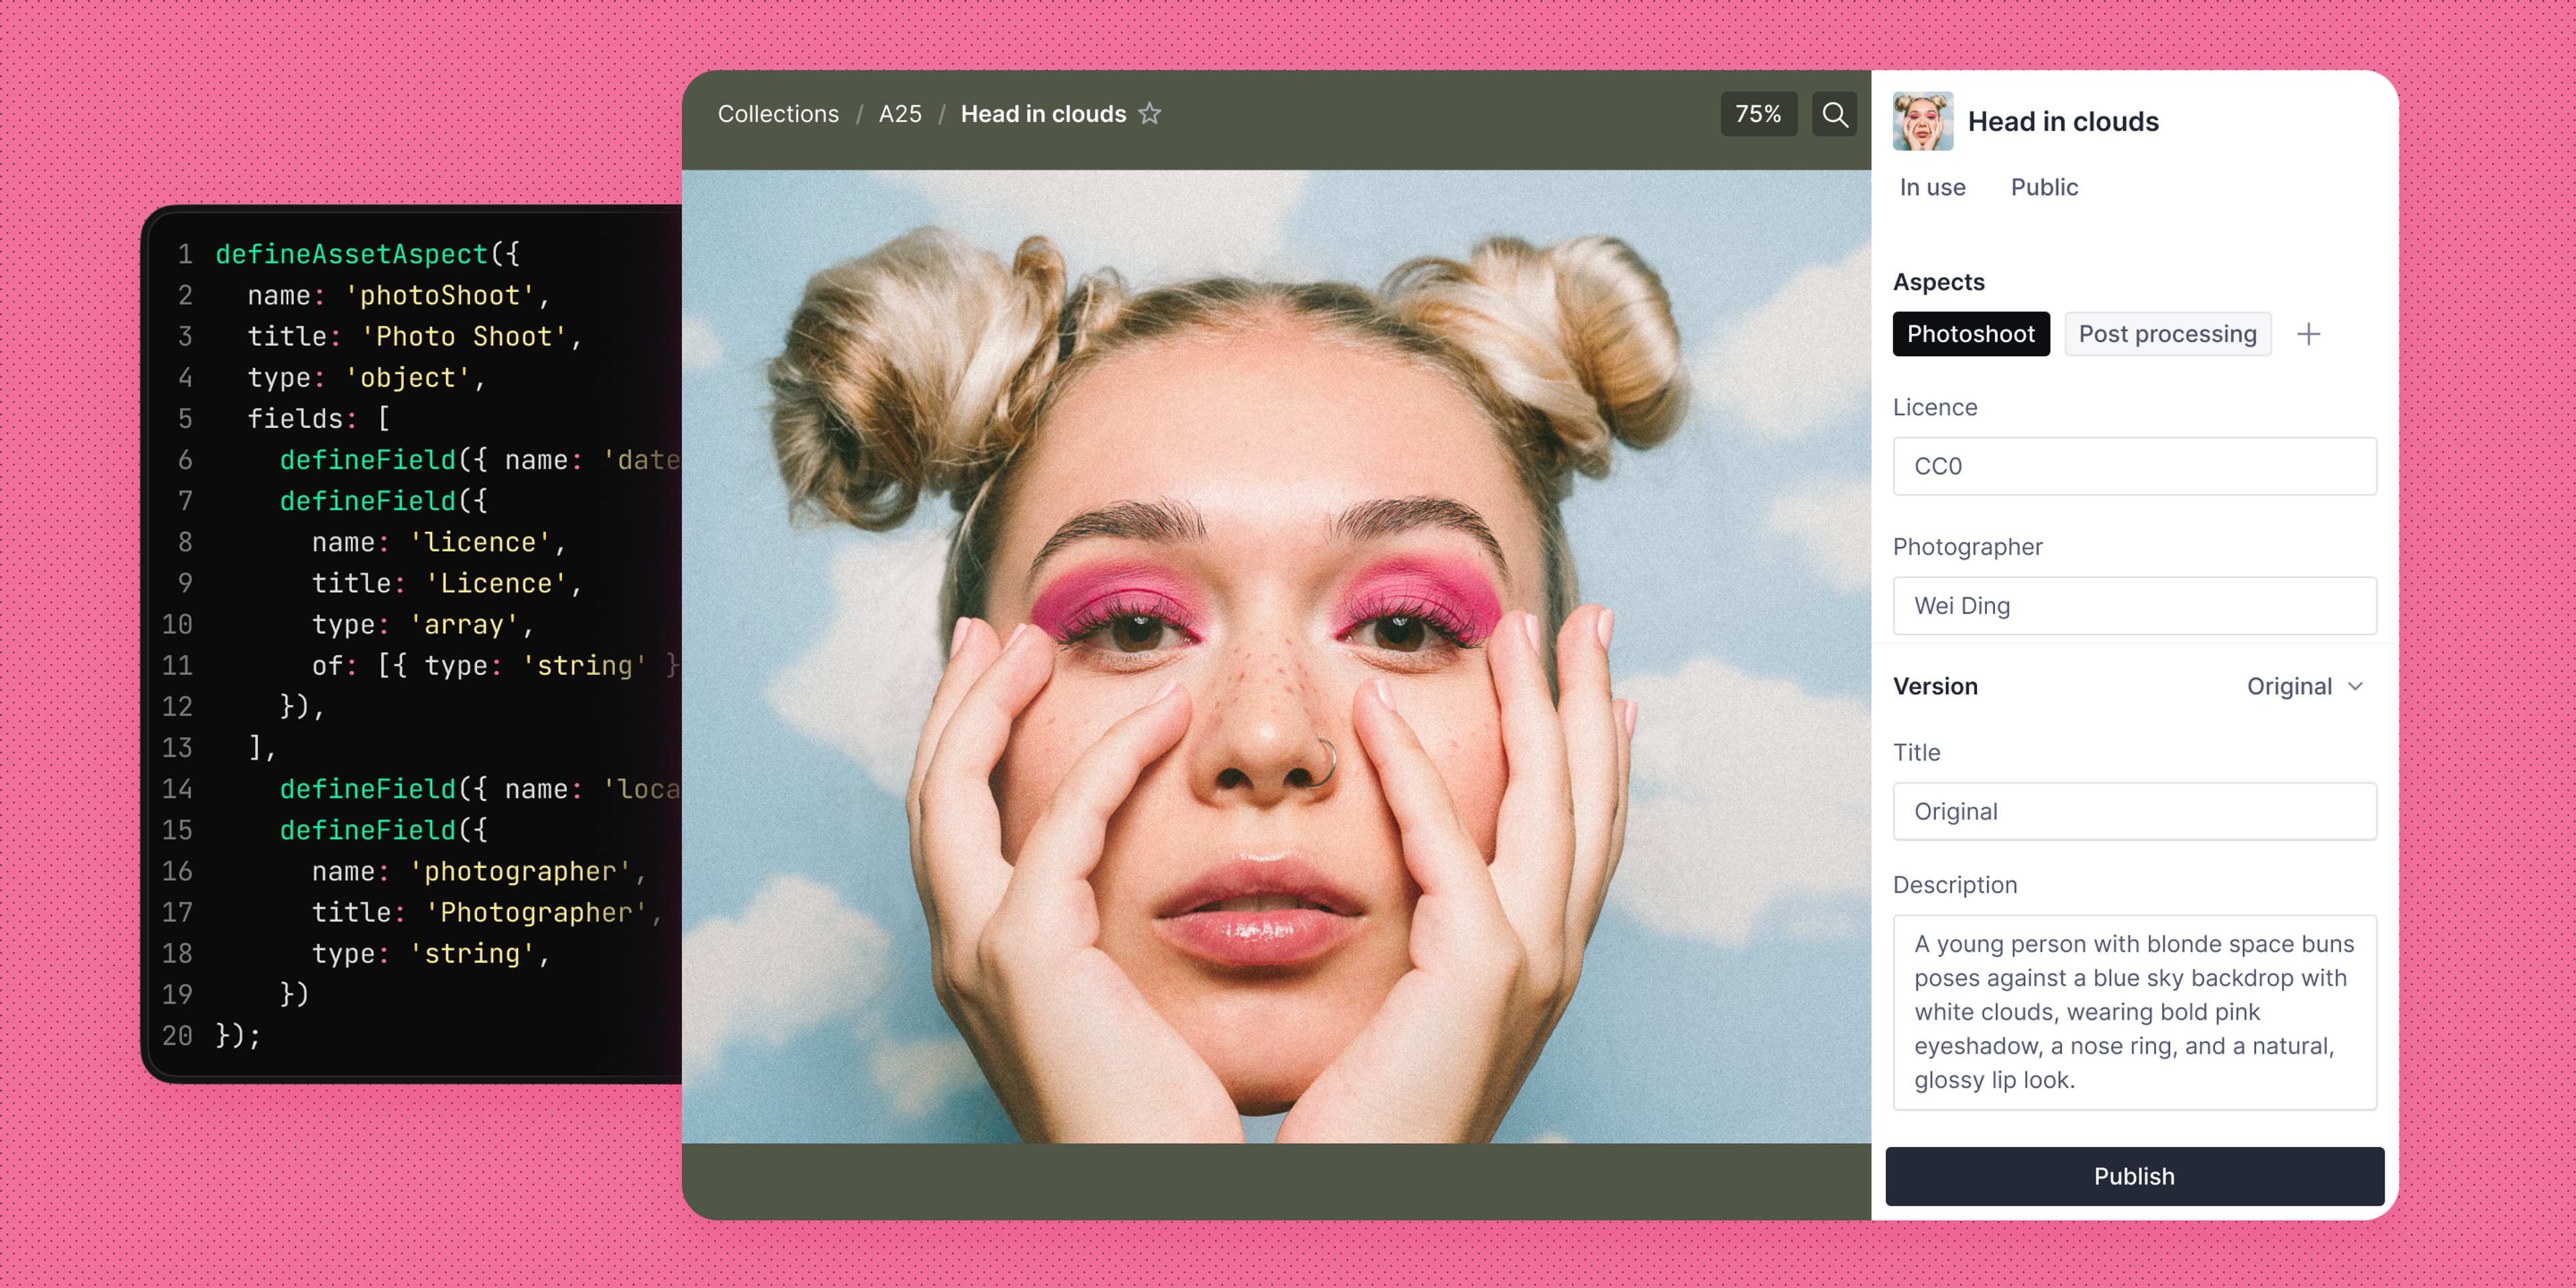Go to Collections breadcrumb
Viewport: 2576px width, 1288px height.
click(x=778, y=114)
